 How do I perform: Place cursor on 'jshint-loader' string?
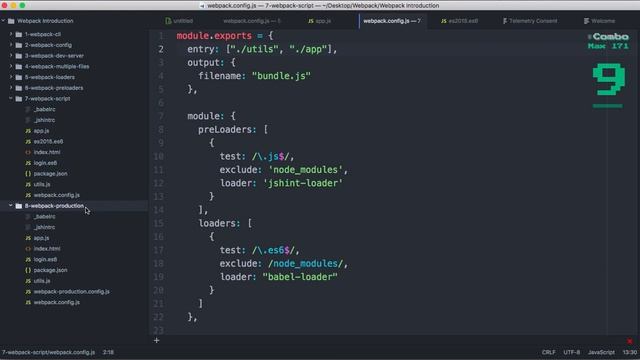tap(304, 183)
